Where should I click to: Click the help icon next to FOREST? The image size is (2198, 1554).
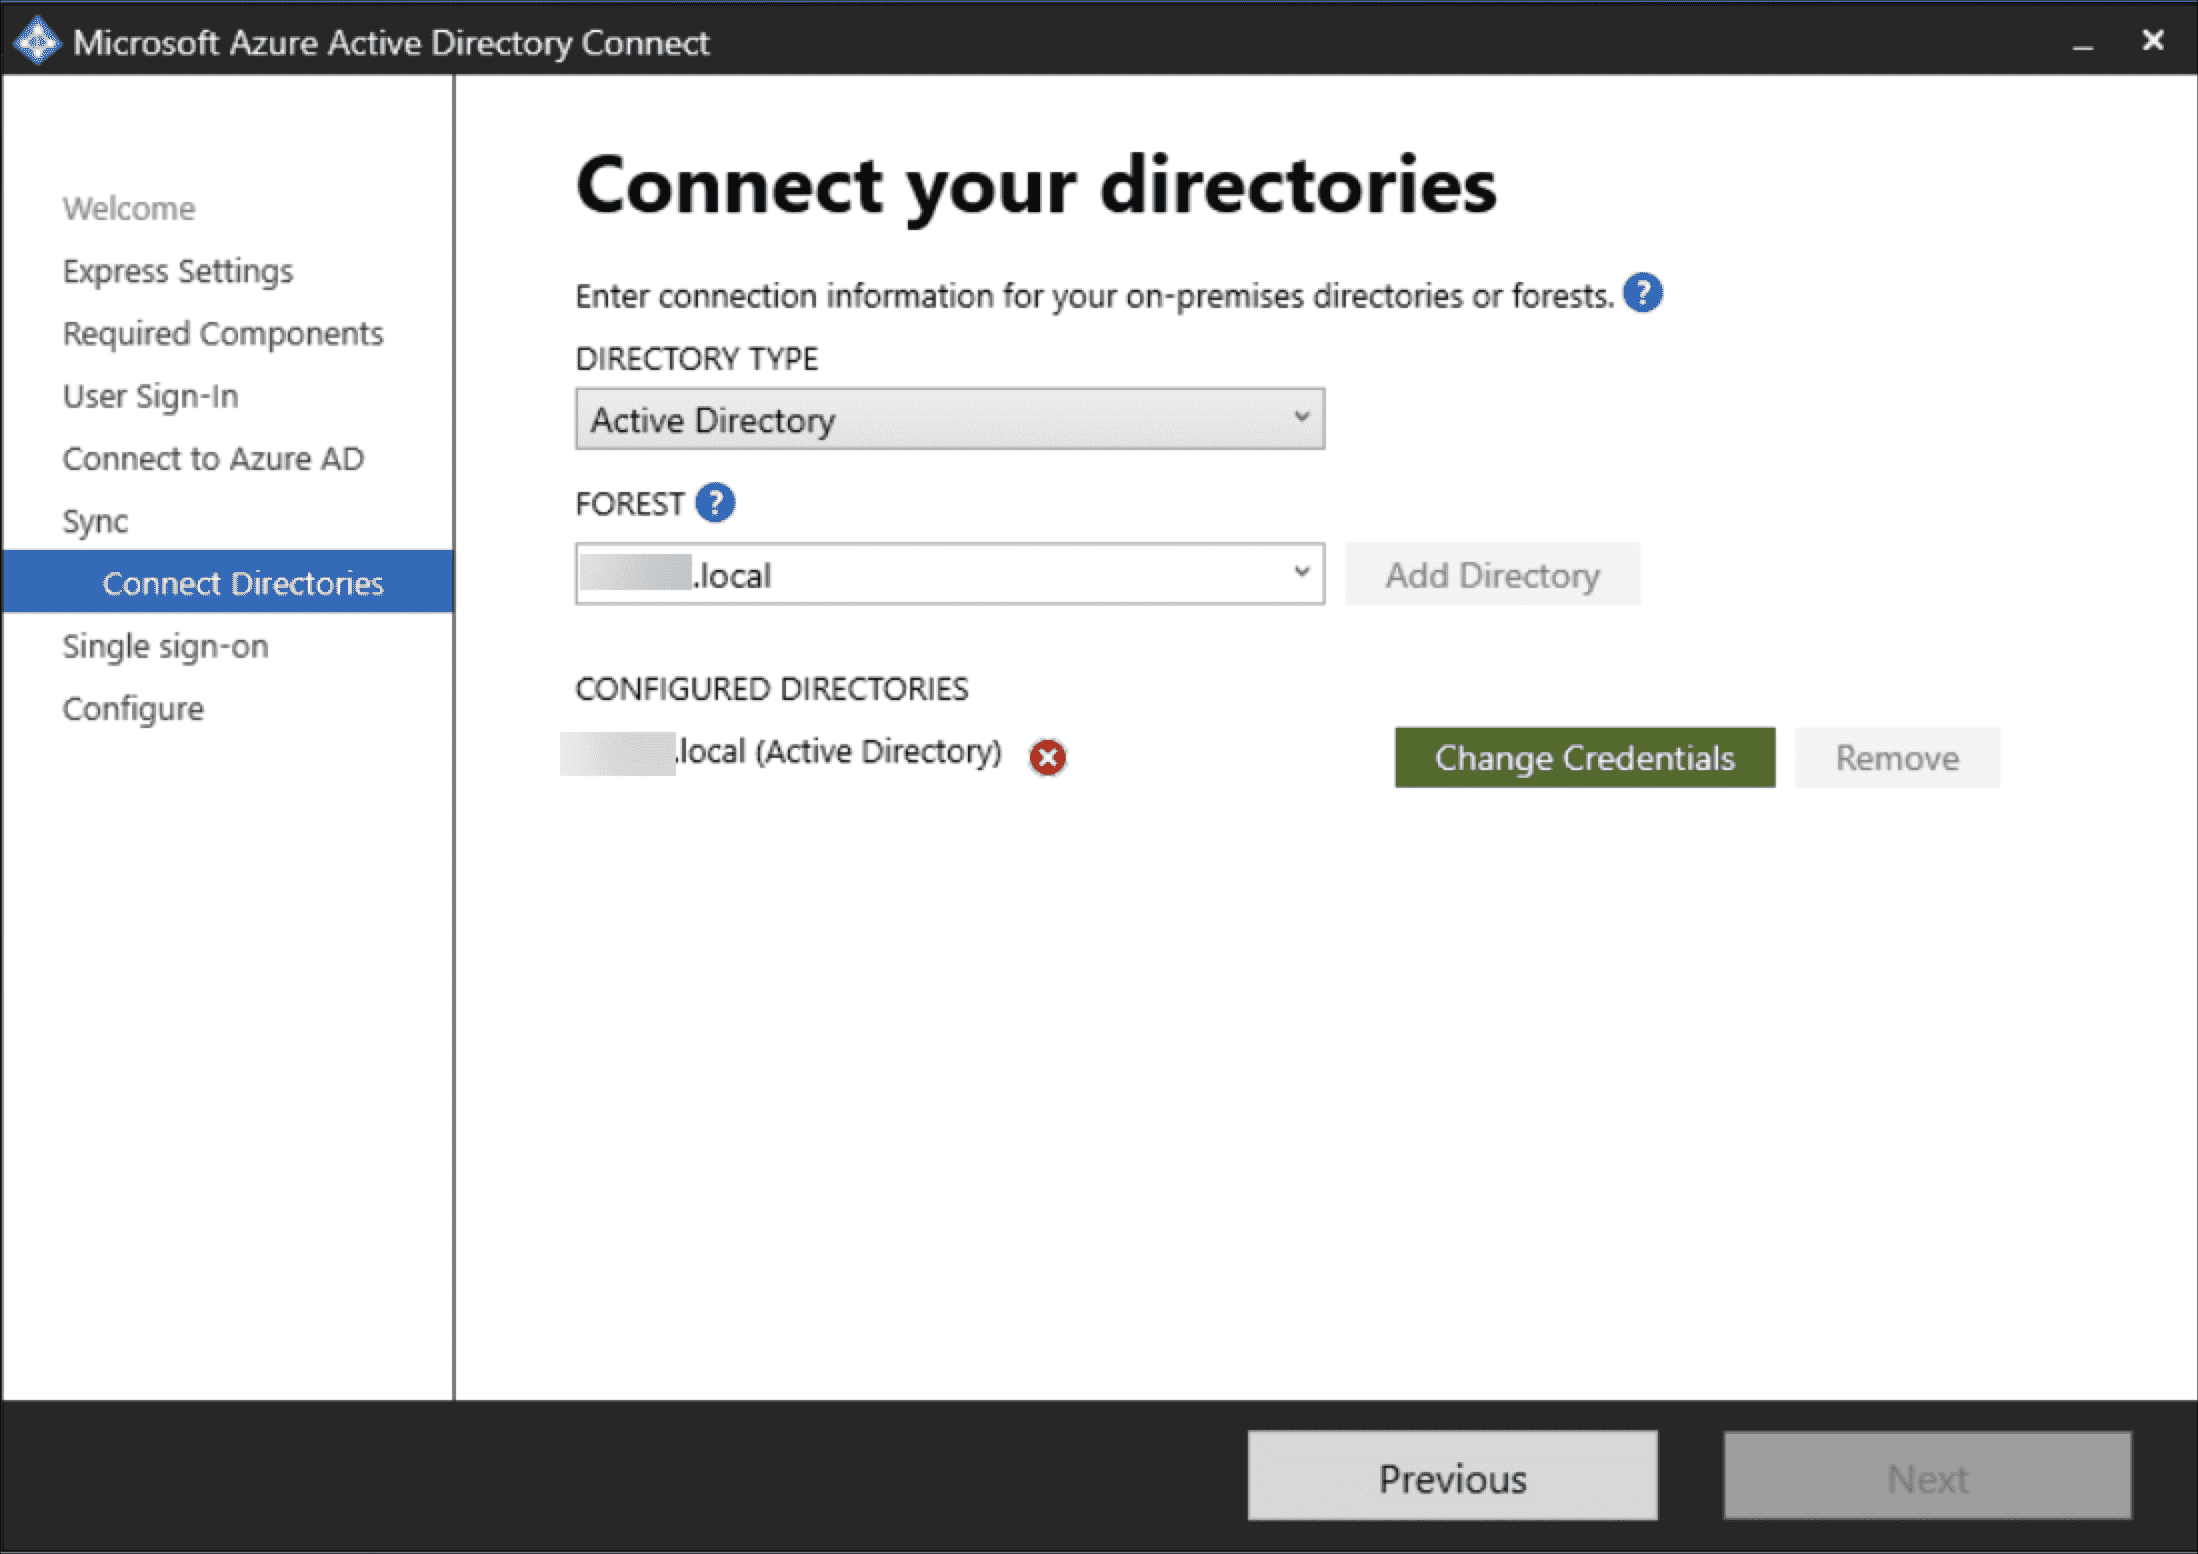point(715,503)
